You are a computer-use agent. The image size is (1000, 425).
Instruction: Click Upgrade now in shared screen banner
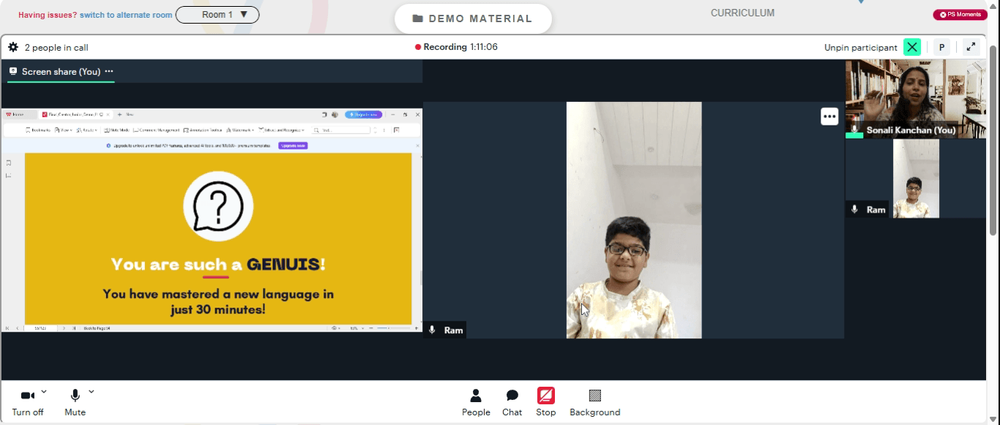tap(293, 145)
